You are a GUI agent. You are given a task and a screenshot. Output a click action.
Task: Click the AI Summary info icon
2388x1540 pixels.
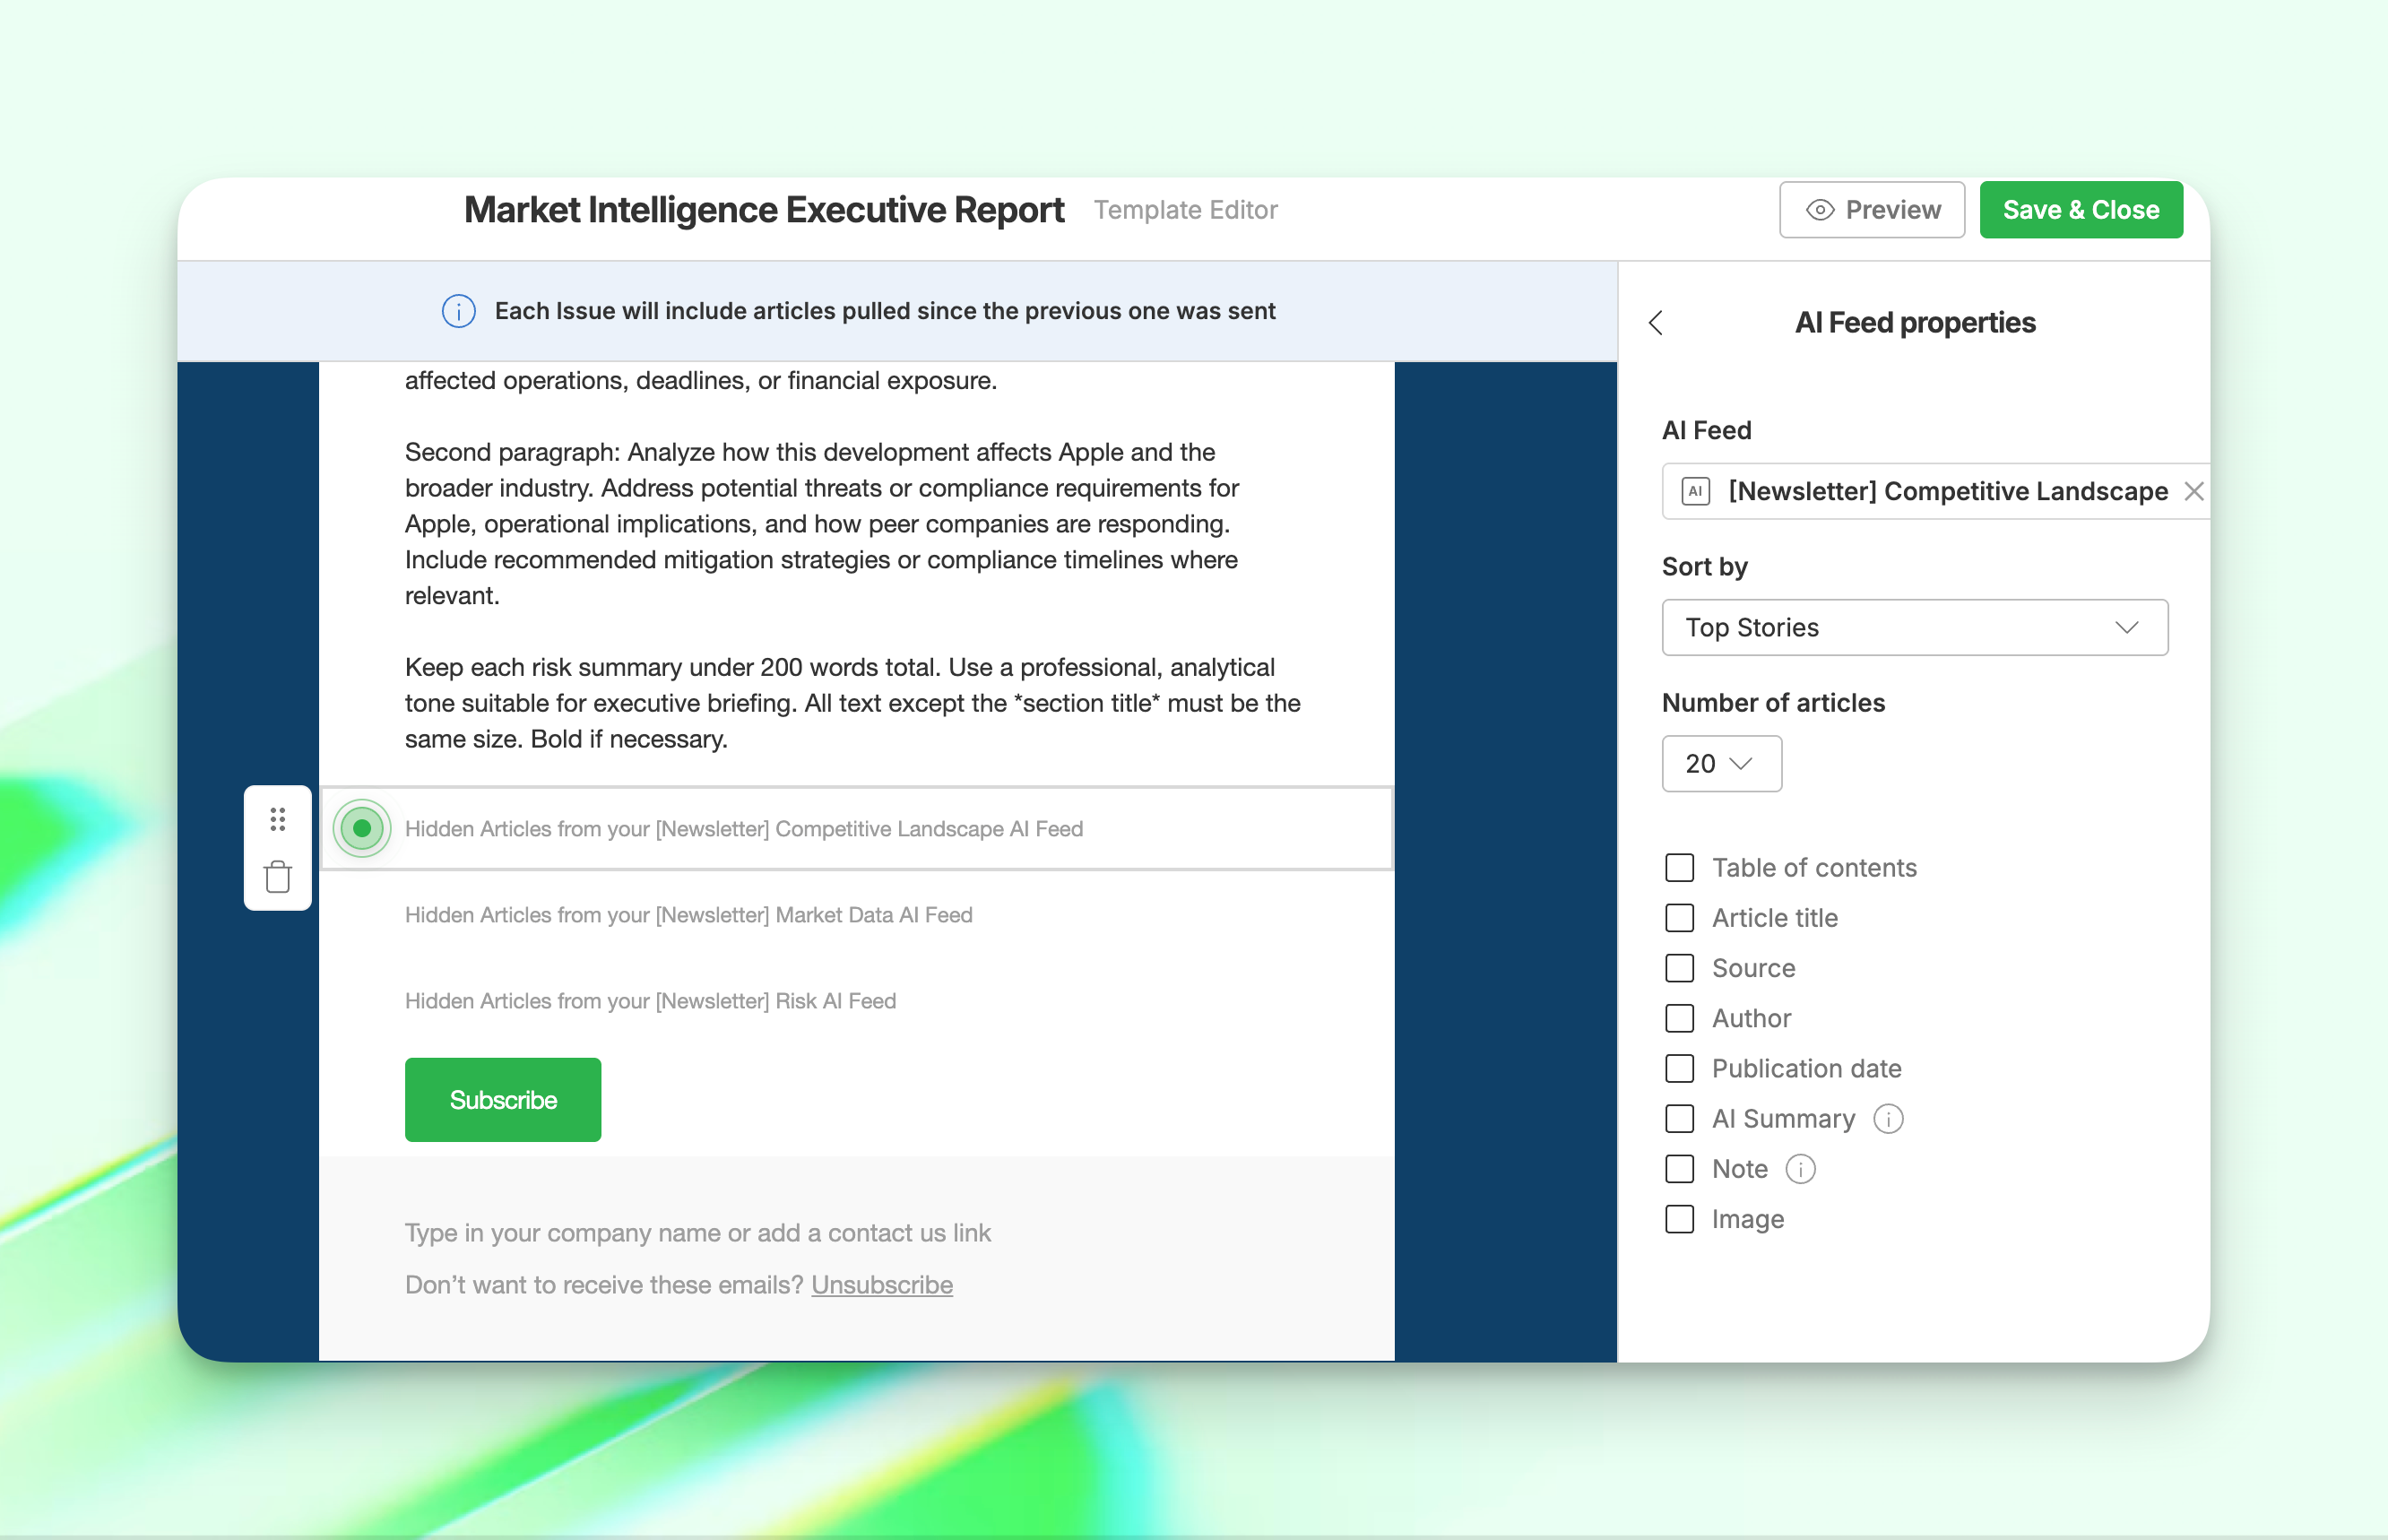point(1888,1119)
